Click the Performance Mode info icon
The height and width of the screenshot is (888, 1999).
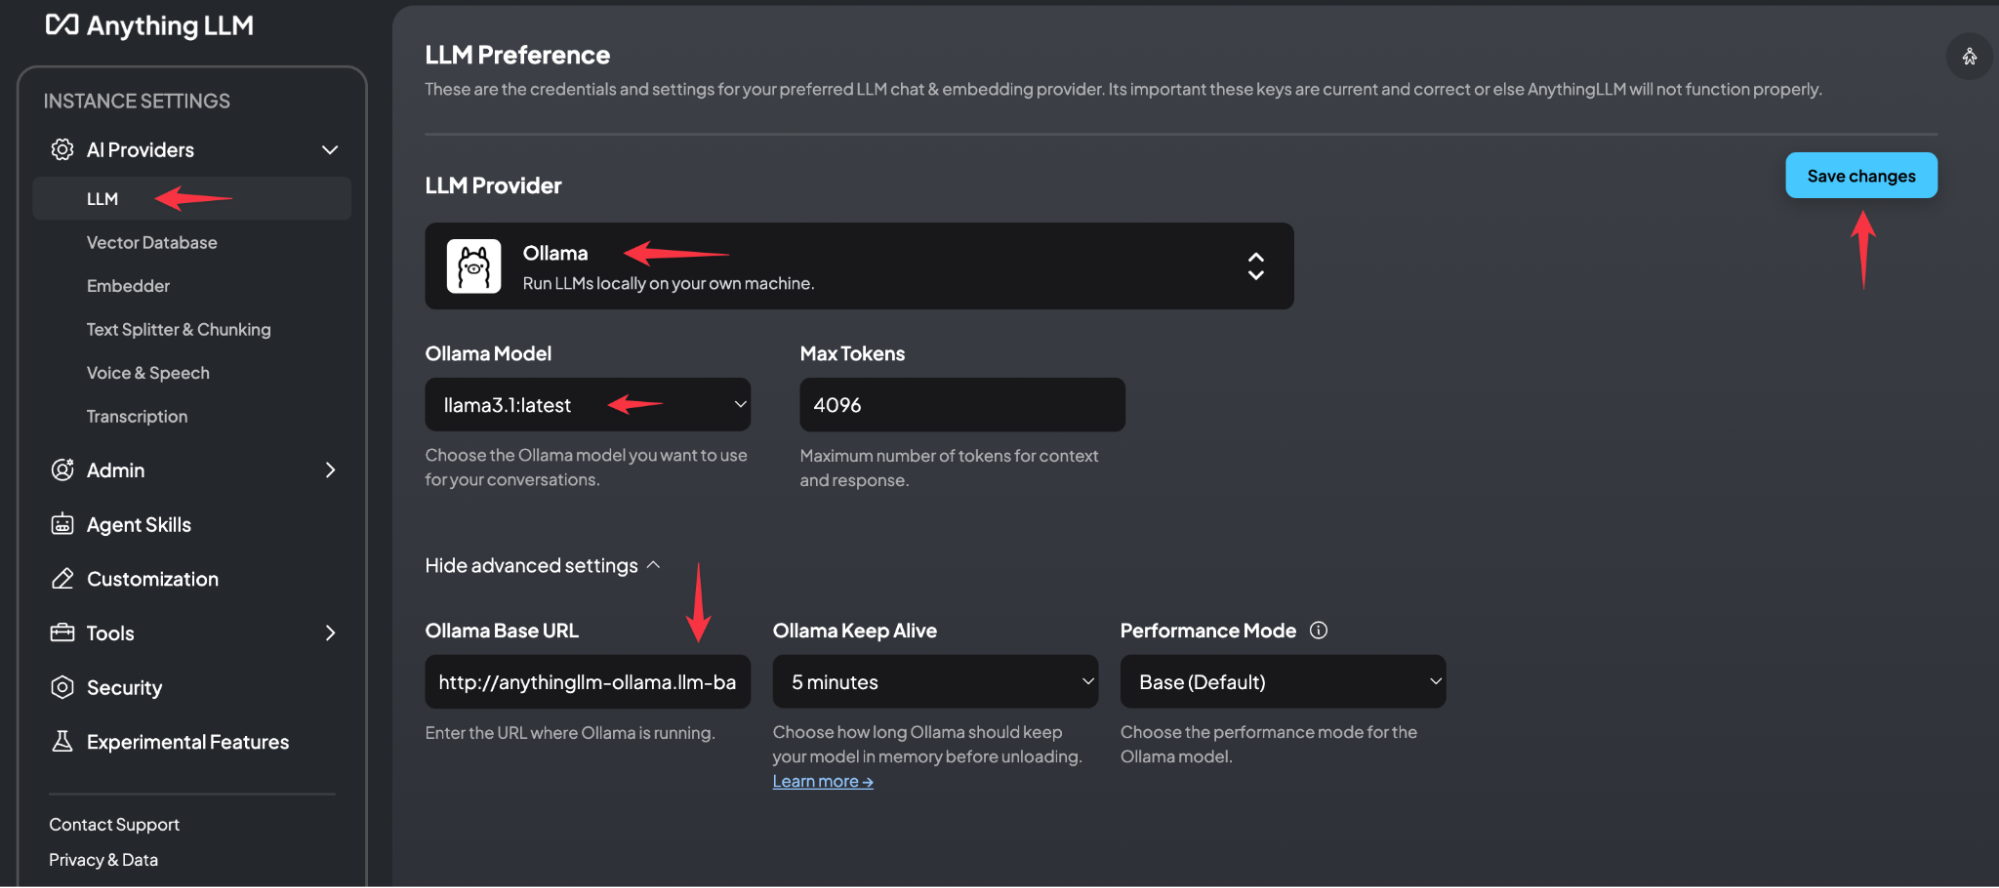(x=1319, y=630)
